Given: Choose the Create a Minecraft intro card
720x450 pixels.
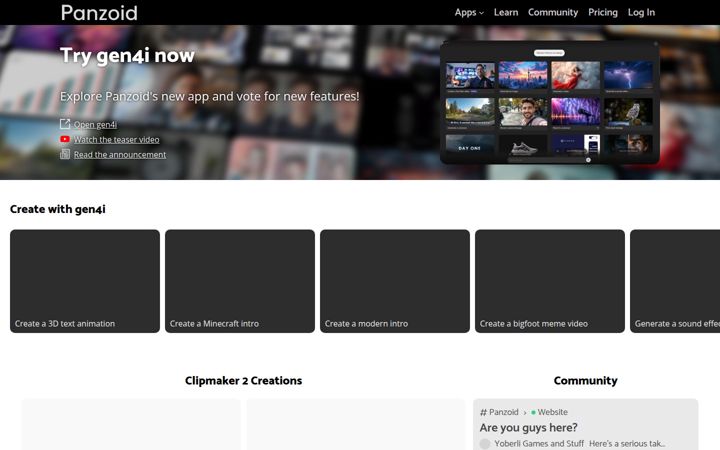Looking at the screenshot, I should [x=240, y=281].
